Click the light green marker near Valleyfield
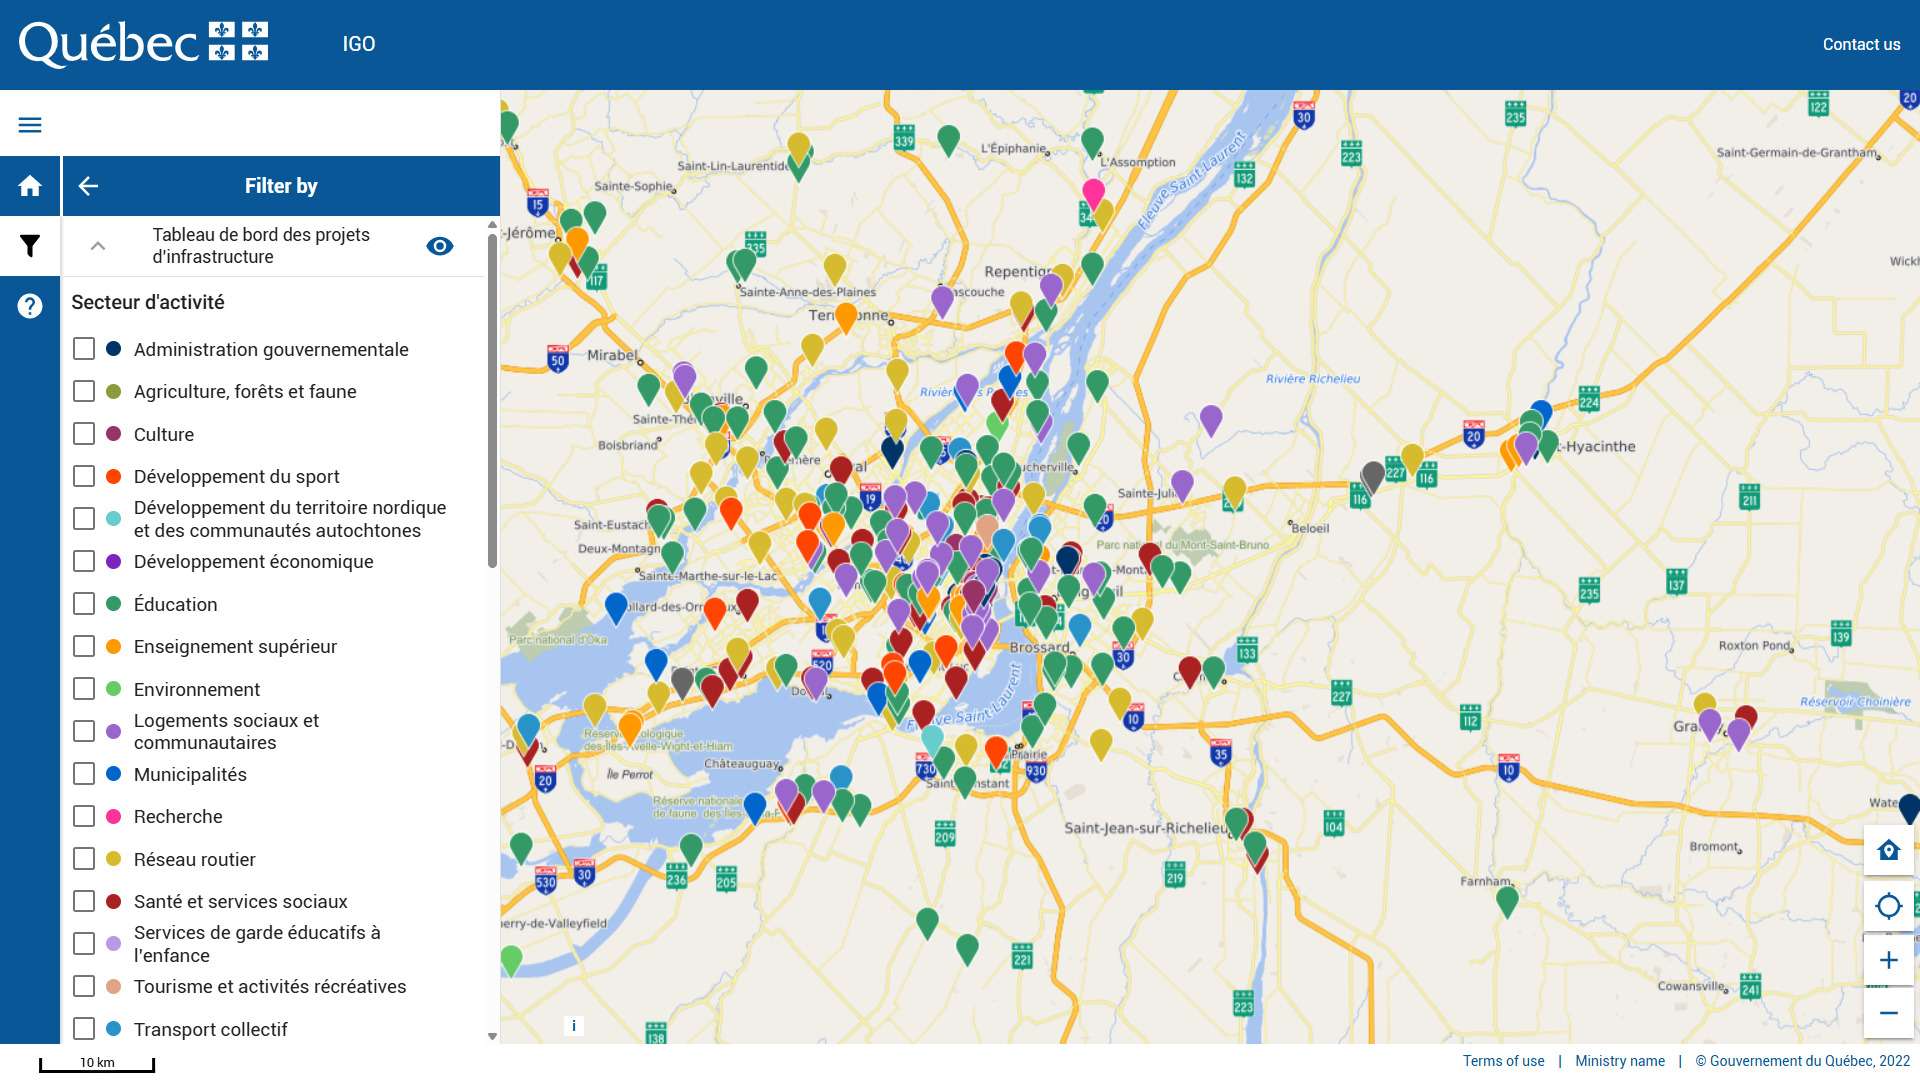1920x1080 pixels. [x=511, y=960]
